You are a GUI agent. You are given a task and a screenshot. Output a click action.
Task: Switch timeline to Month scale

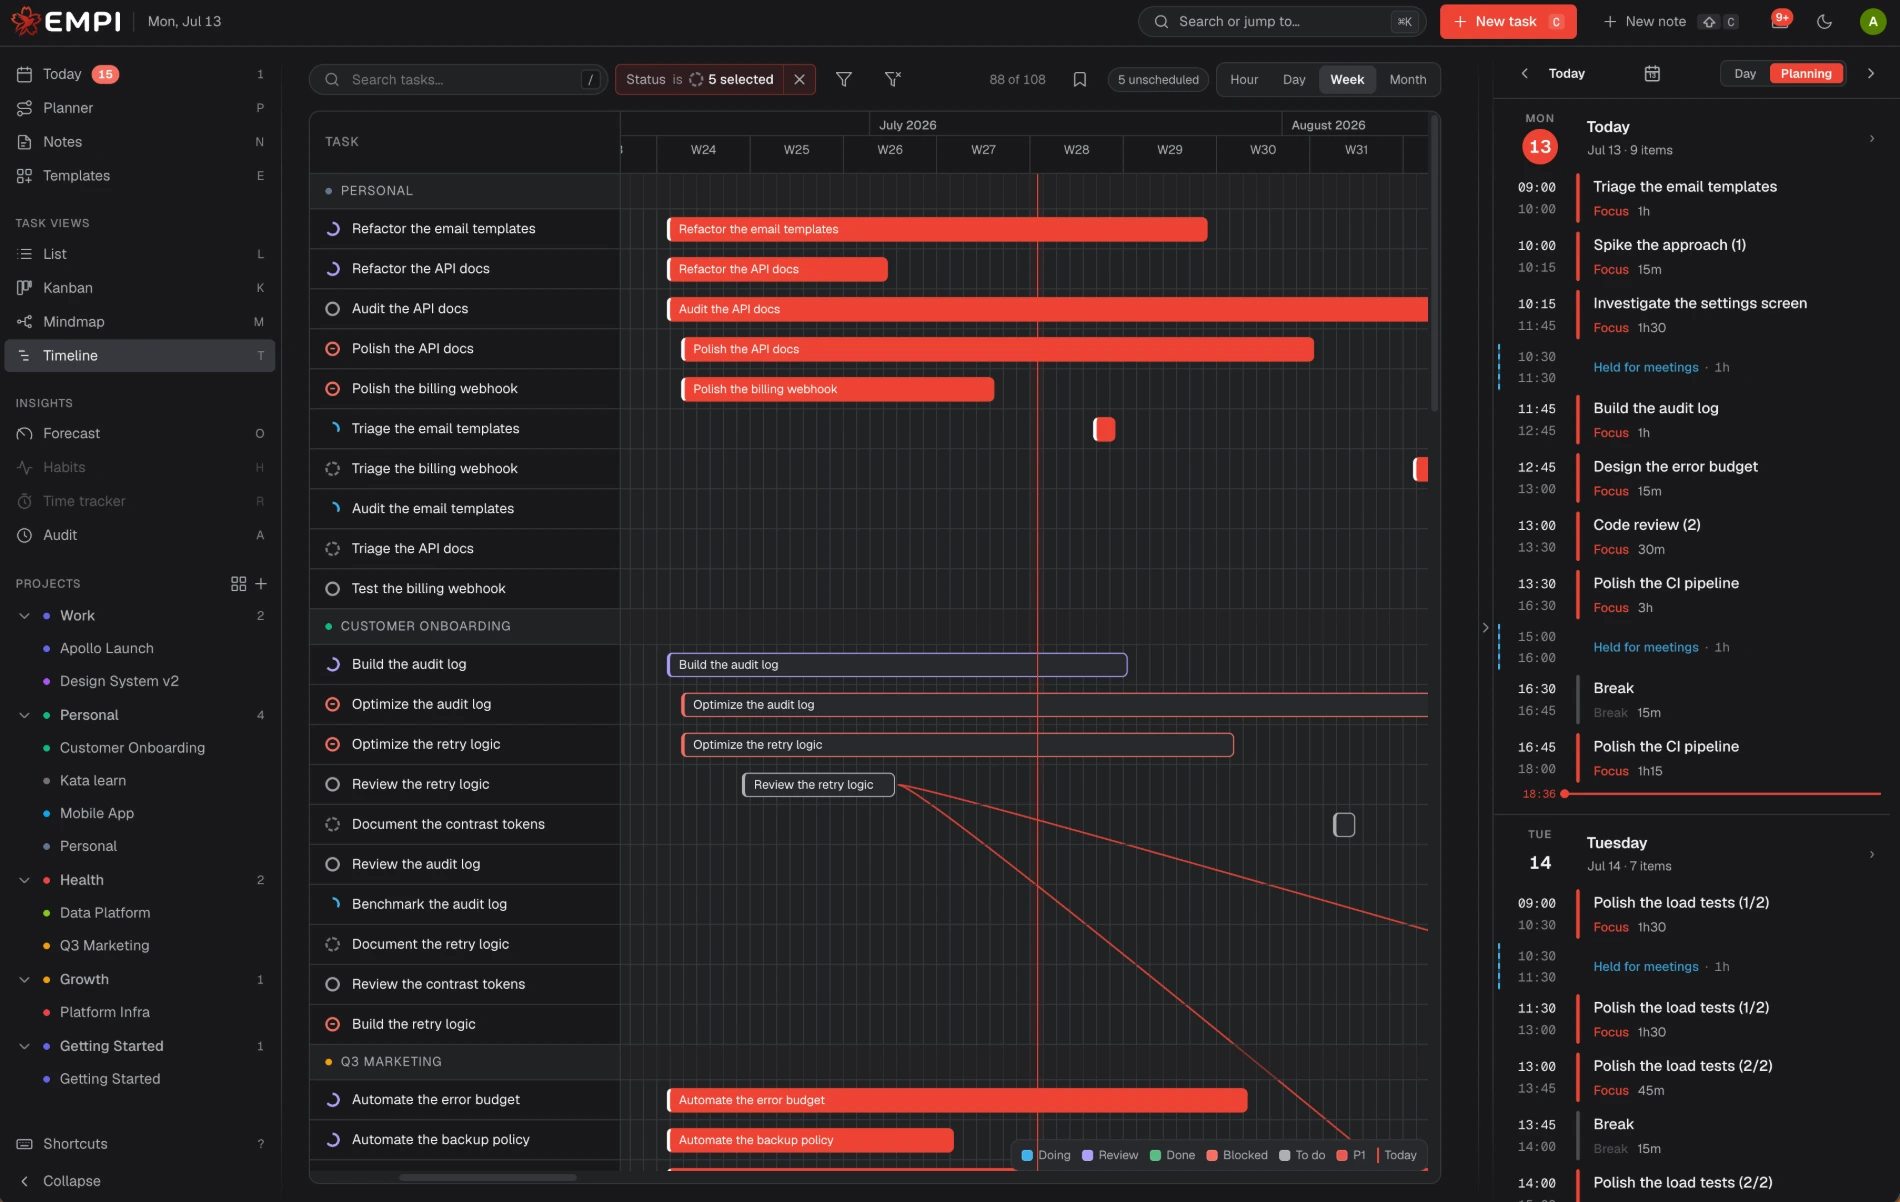click(x=1407, y=79)
